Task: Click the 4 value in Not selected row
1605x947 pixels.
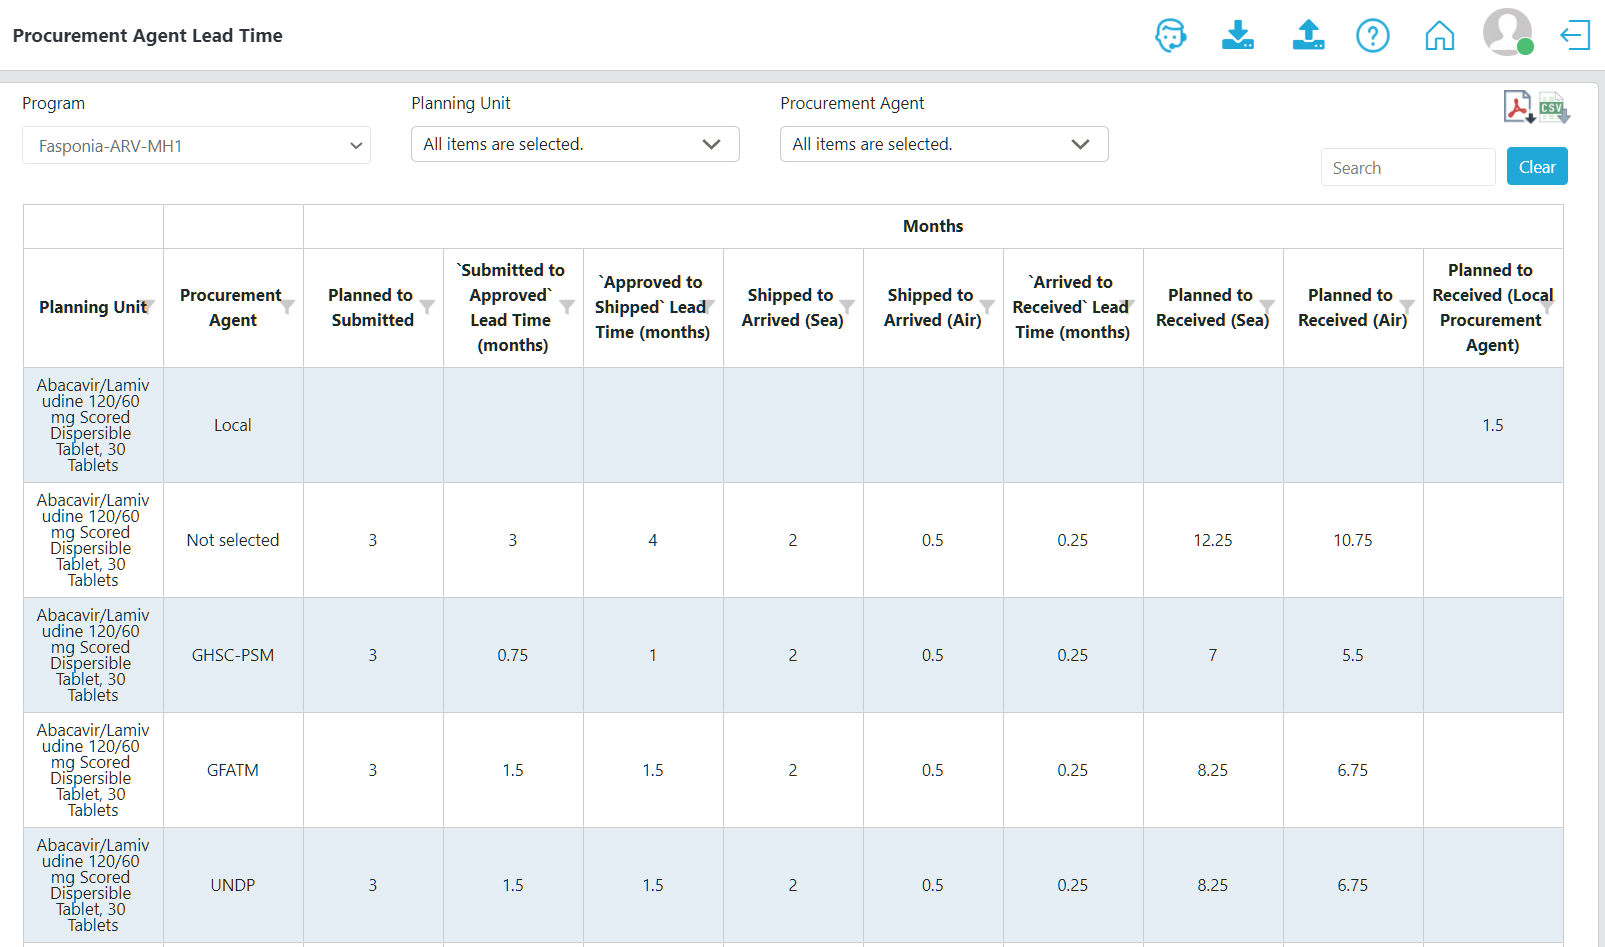Action: point(653,540)
